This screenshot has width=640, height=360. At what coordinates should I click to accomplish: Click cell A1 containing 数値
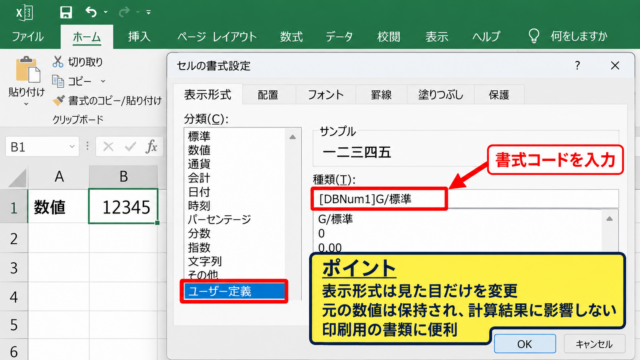point(58,207)
